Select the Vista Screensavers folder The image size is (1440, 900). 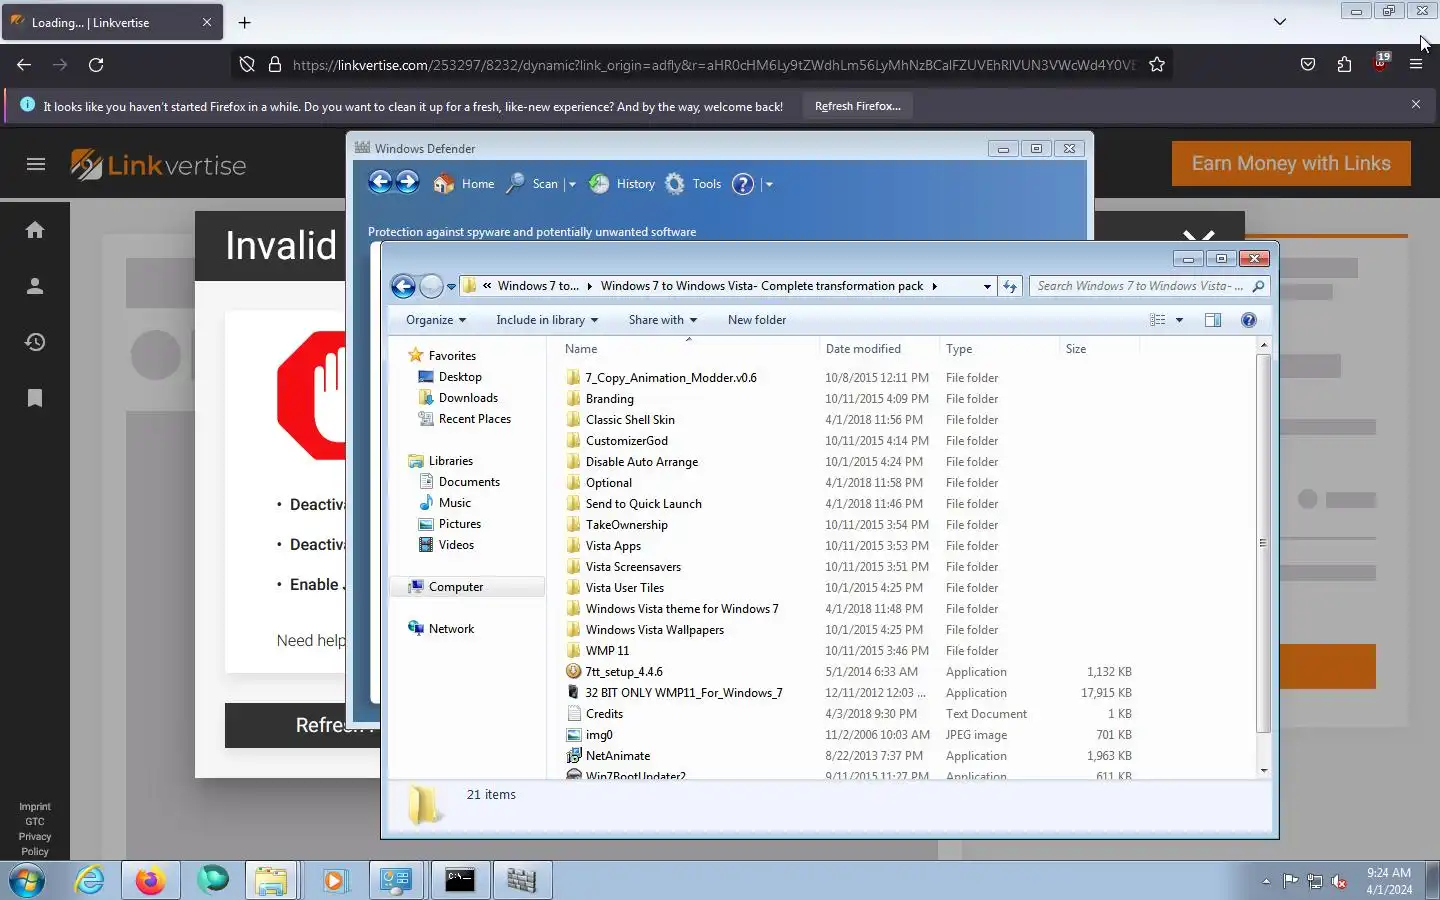(633, 567)
